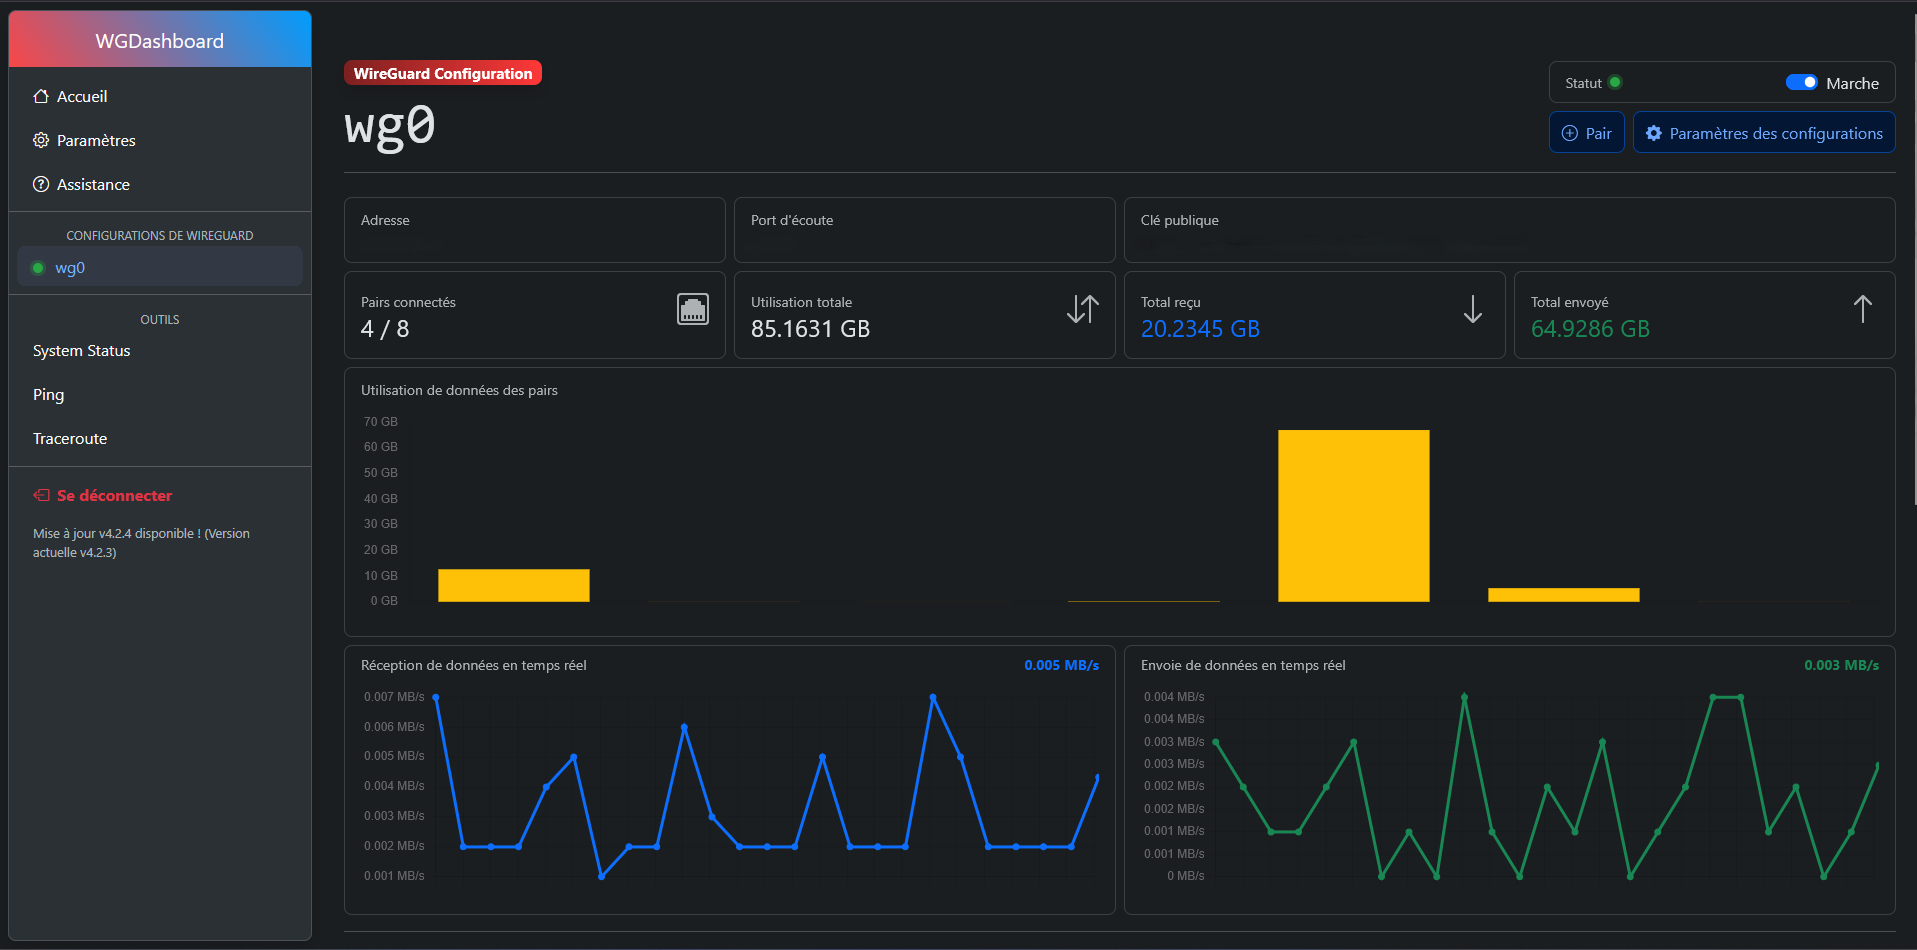Open System Status tool

coord(82,351)
